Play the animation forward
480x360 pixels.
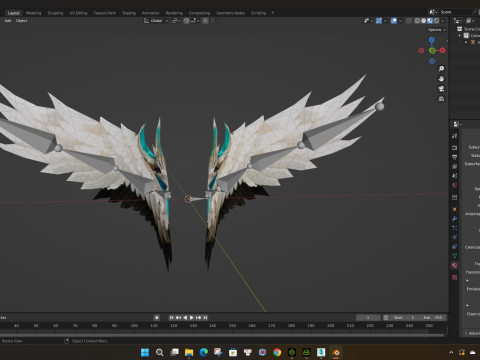pos(192,318)
